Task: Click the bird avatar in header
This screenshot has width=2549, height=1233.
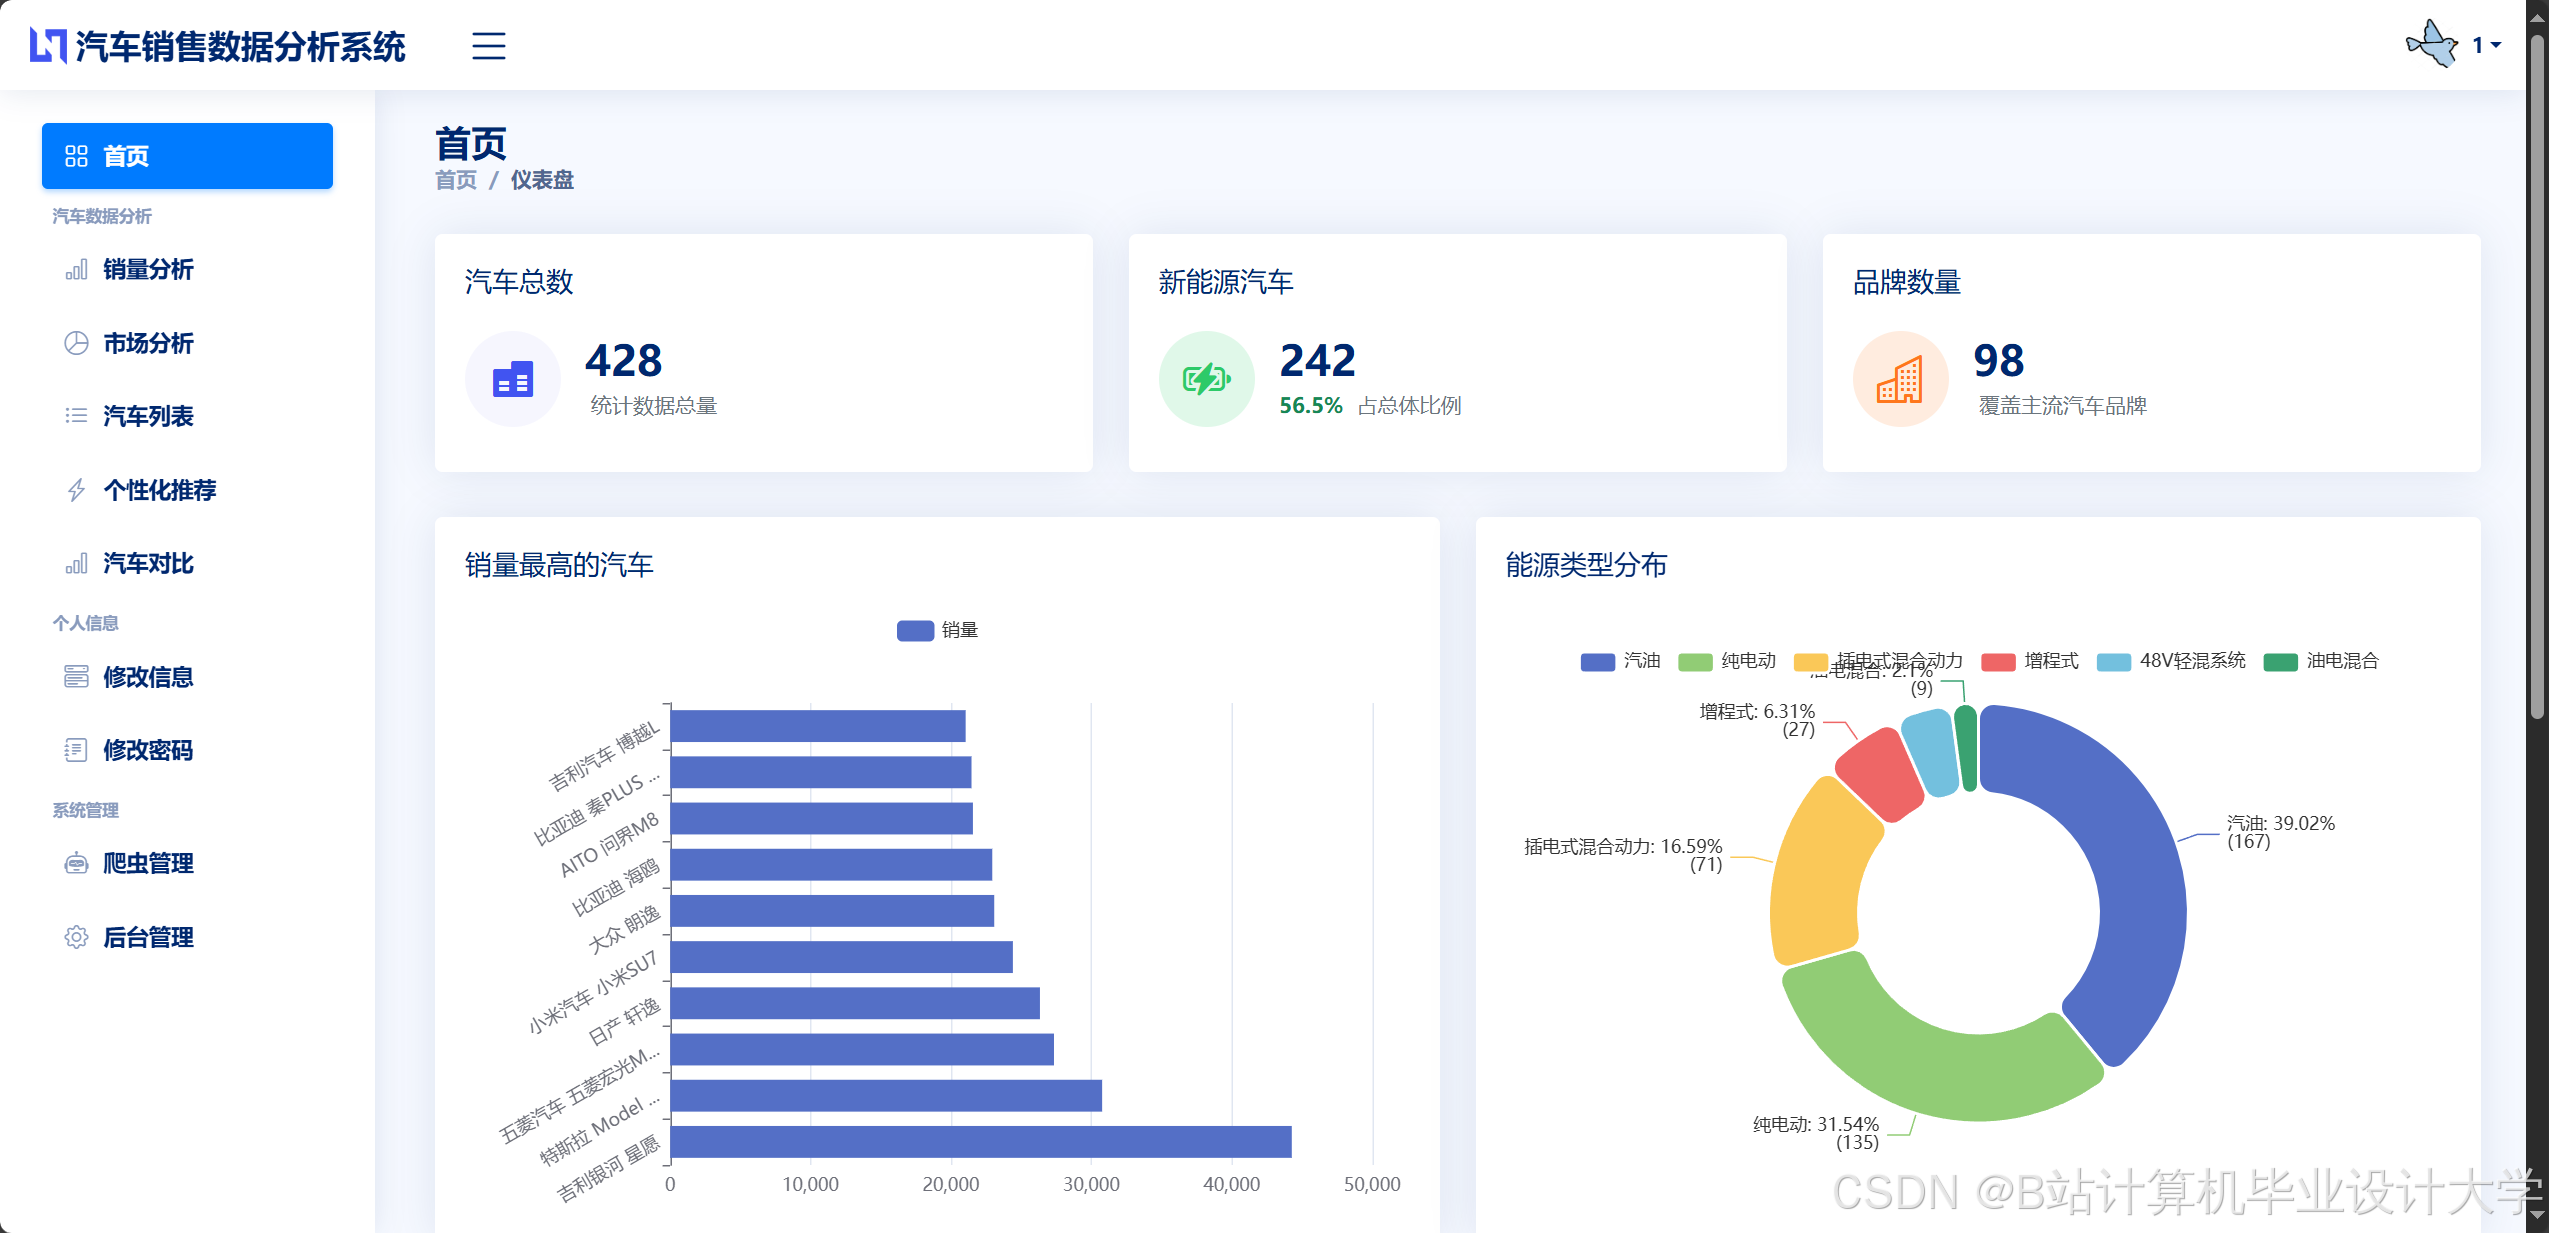Action: pyautogui.click(x=2431, y=45)
